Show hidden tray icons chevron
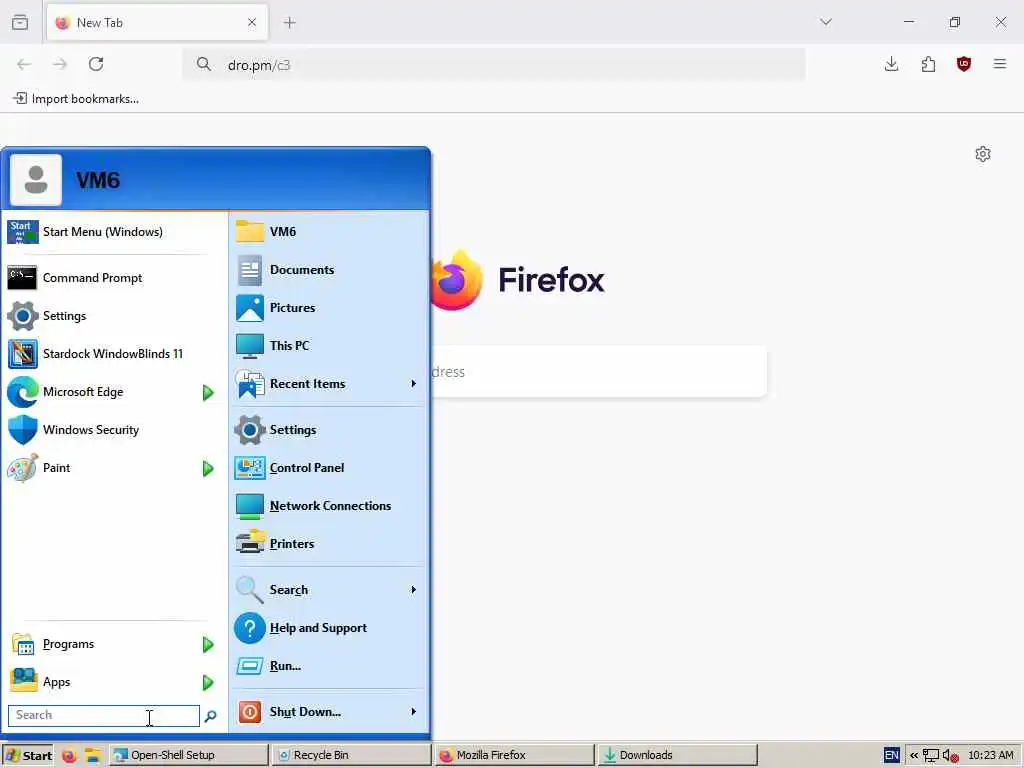The image size is (1024, 768). 914,756
